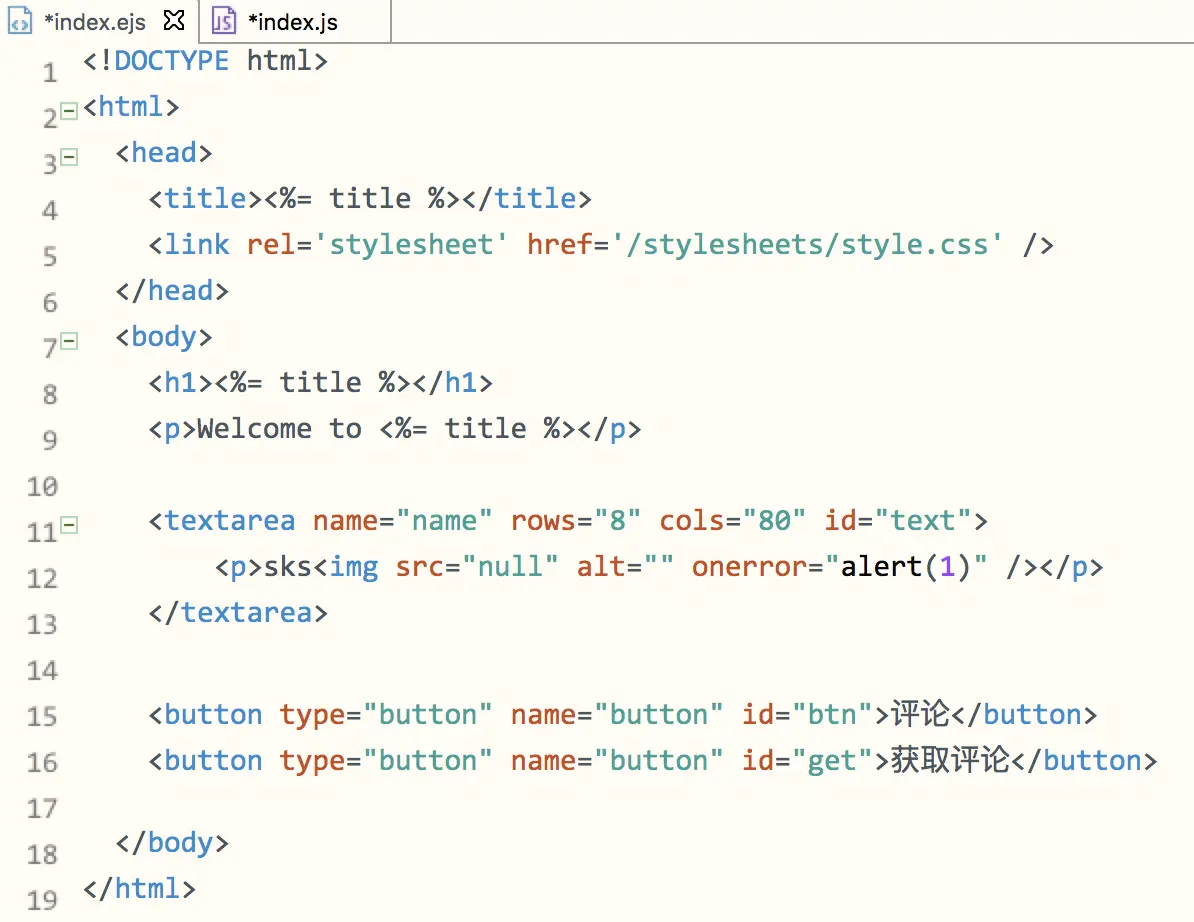Click id="get" attribute on line 16
The width and height of the screenshot is (1194, 922).
coord(807,761)
